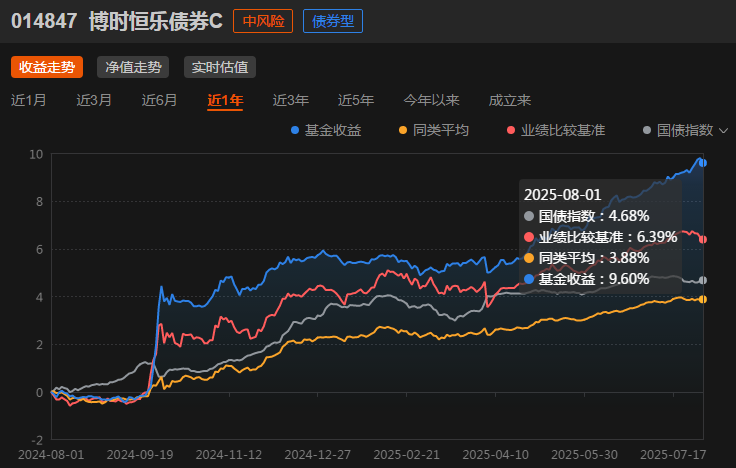Select the 近1年 time range
The height and width of the screenshot is (468, 736).
click(x=225, y=100)
